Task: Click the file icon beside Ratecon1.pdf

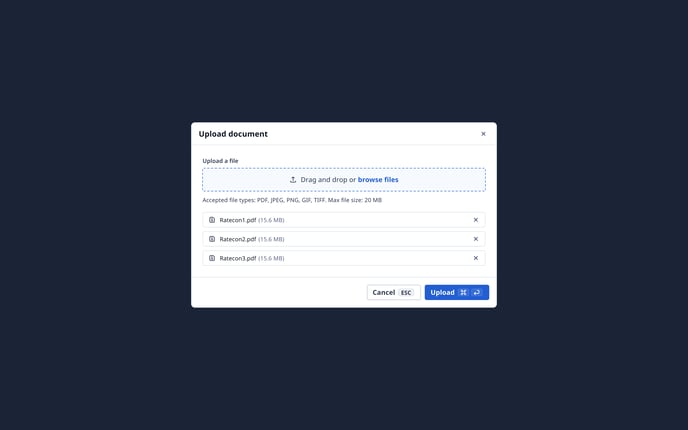Action: pos(212,220)
